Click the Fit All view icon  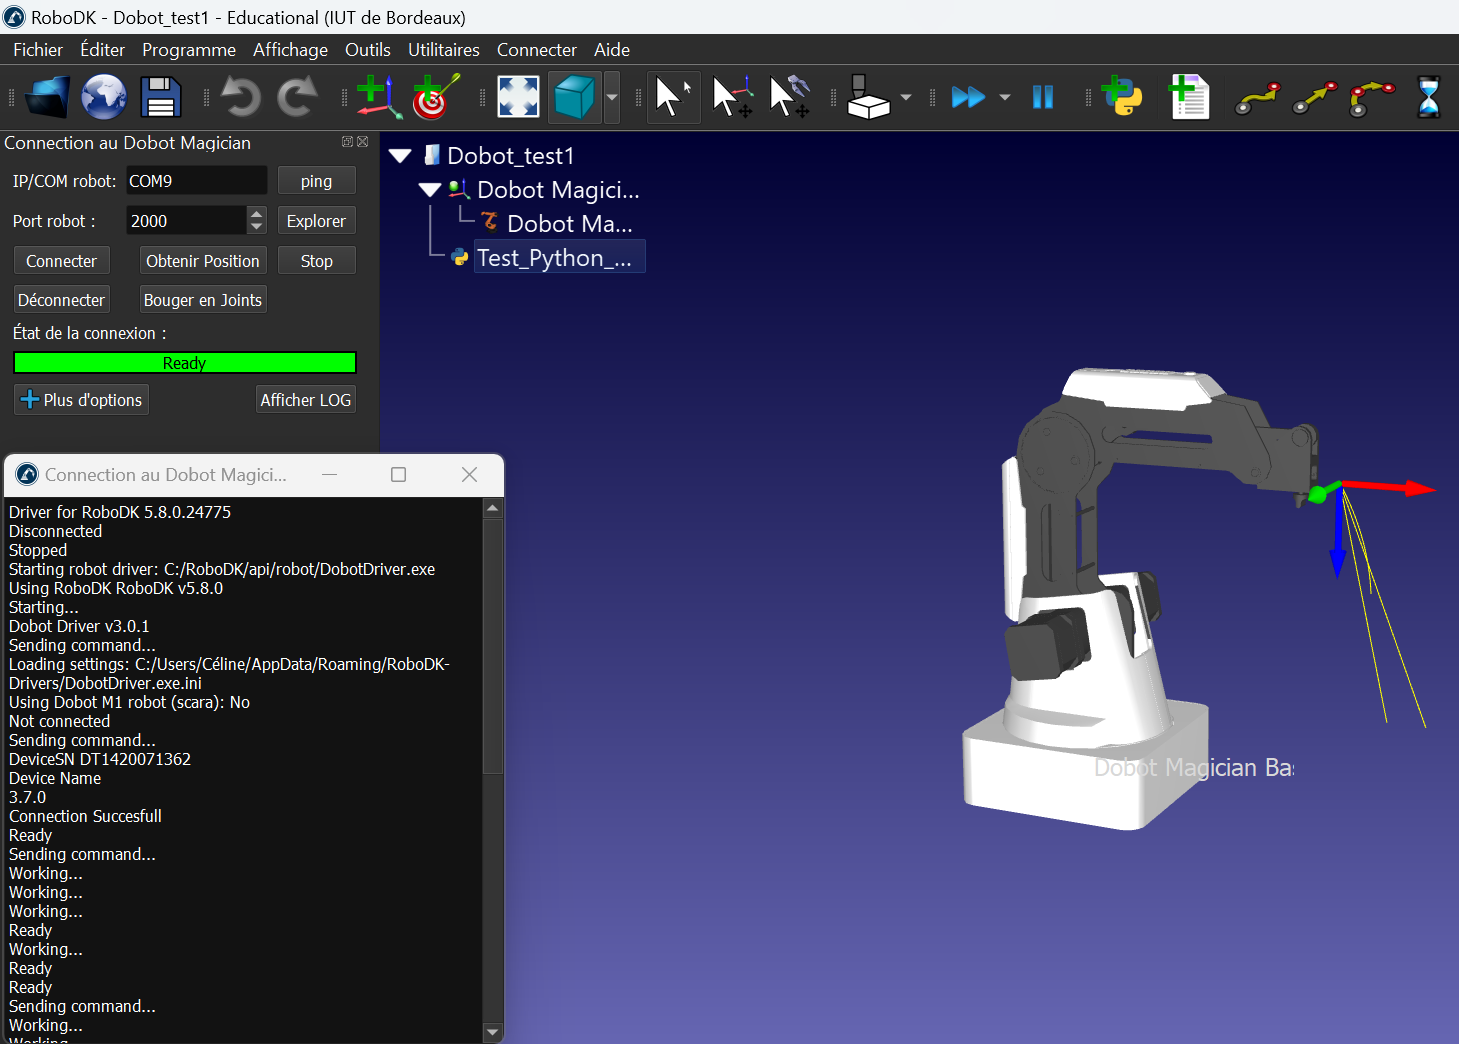click(x=518, y=98)
